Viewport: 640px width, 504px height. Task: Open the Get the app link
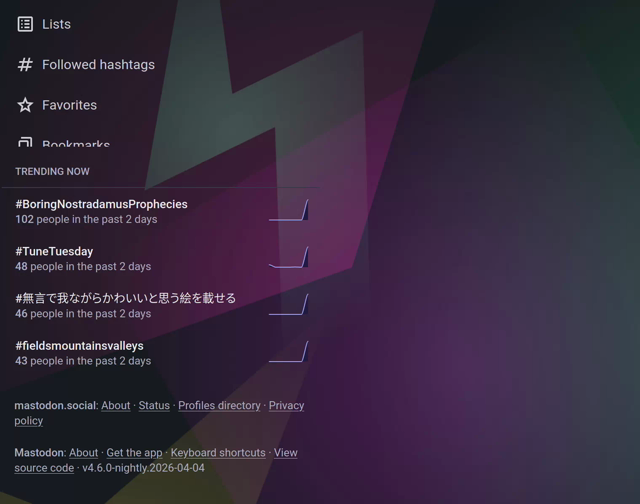(134, 453)
